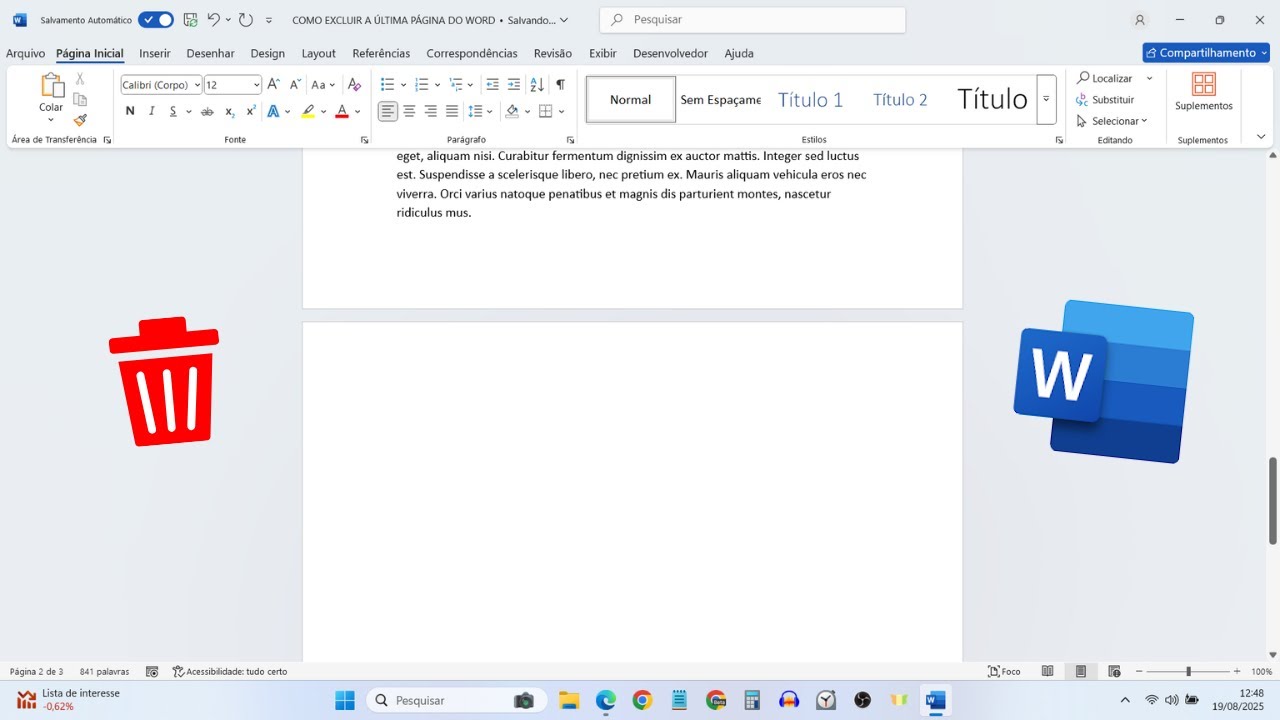The image size is (1280, 720).
Task: Click the Clear Formatting icon
Action: [x=354, y=85]
